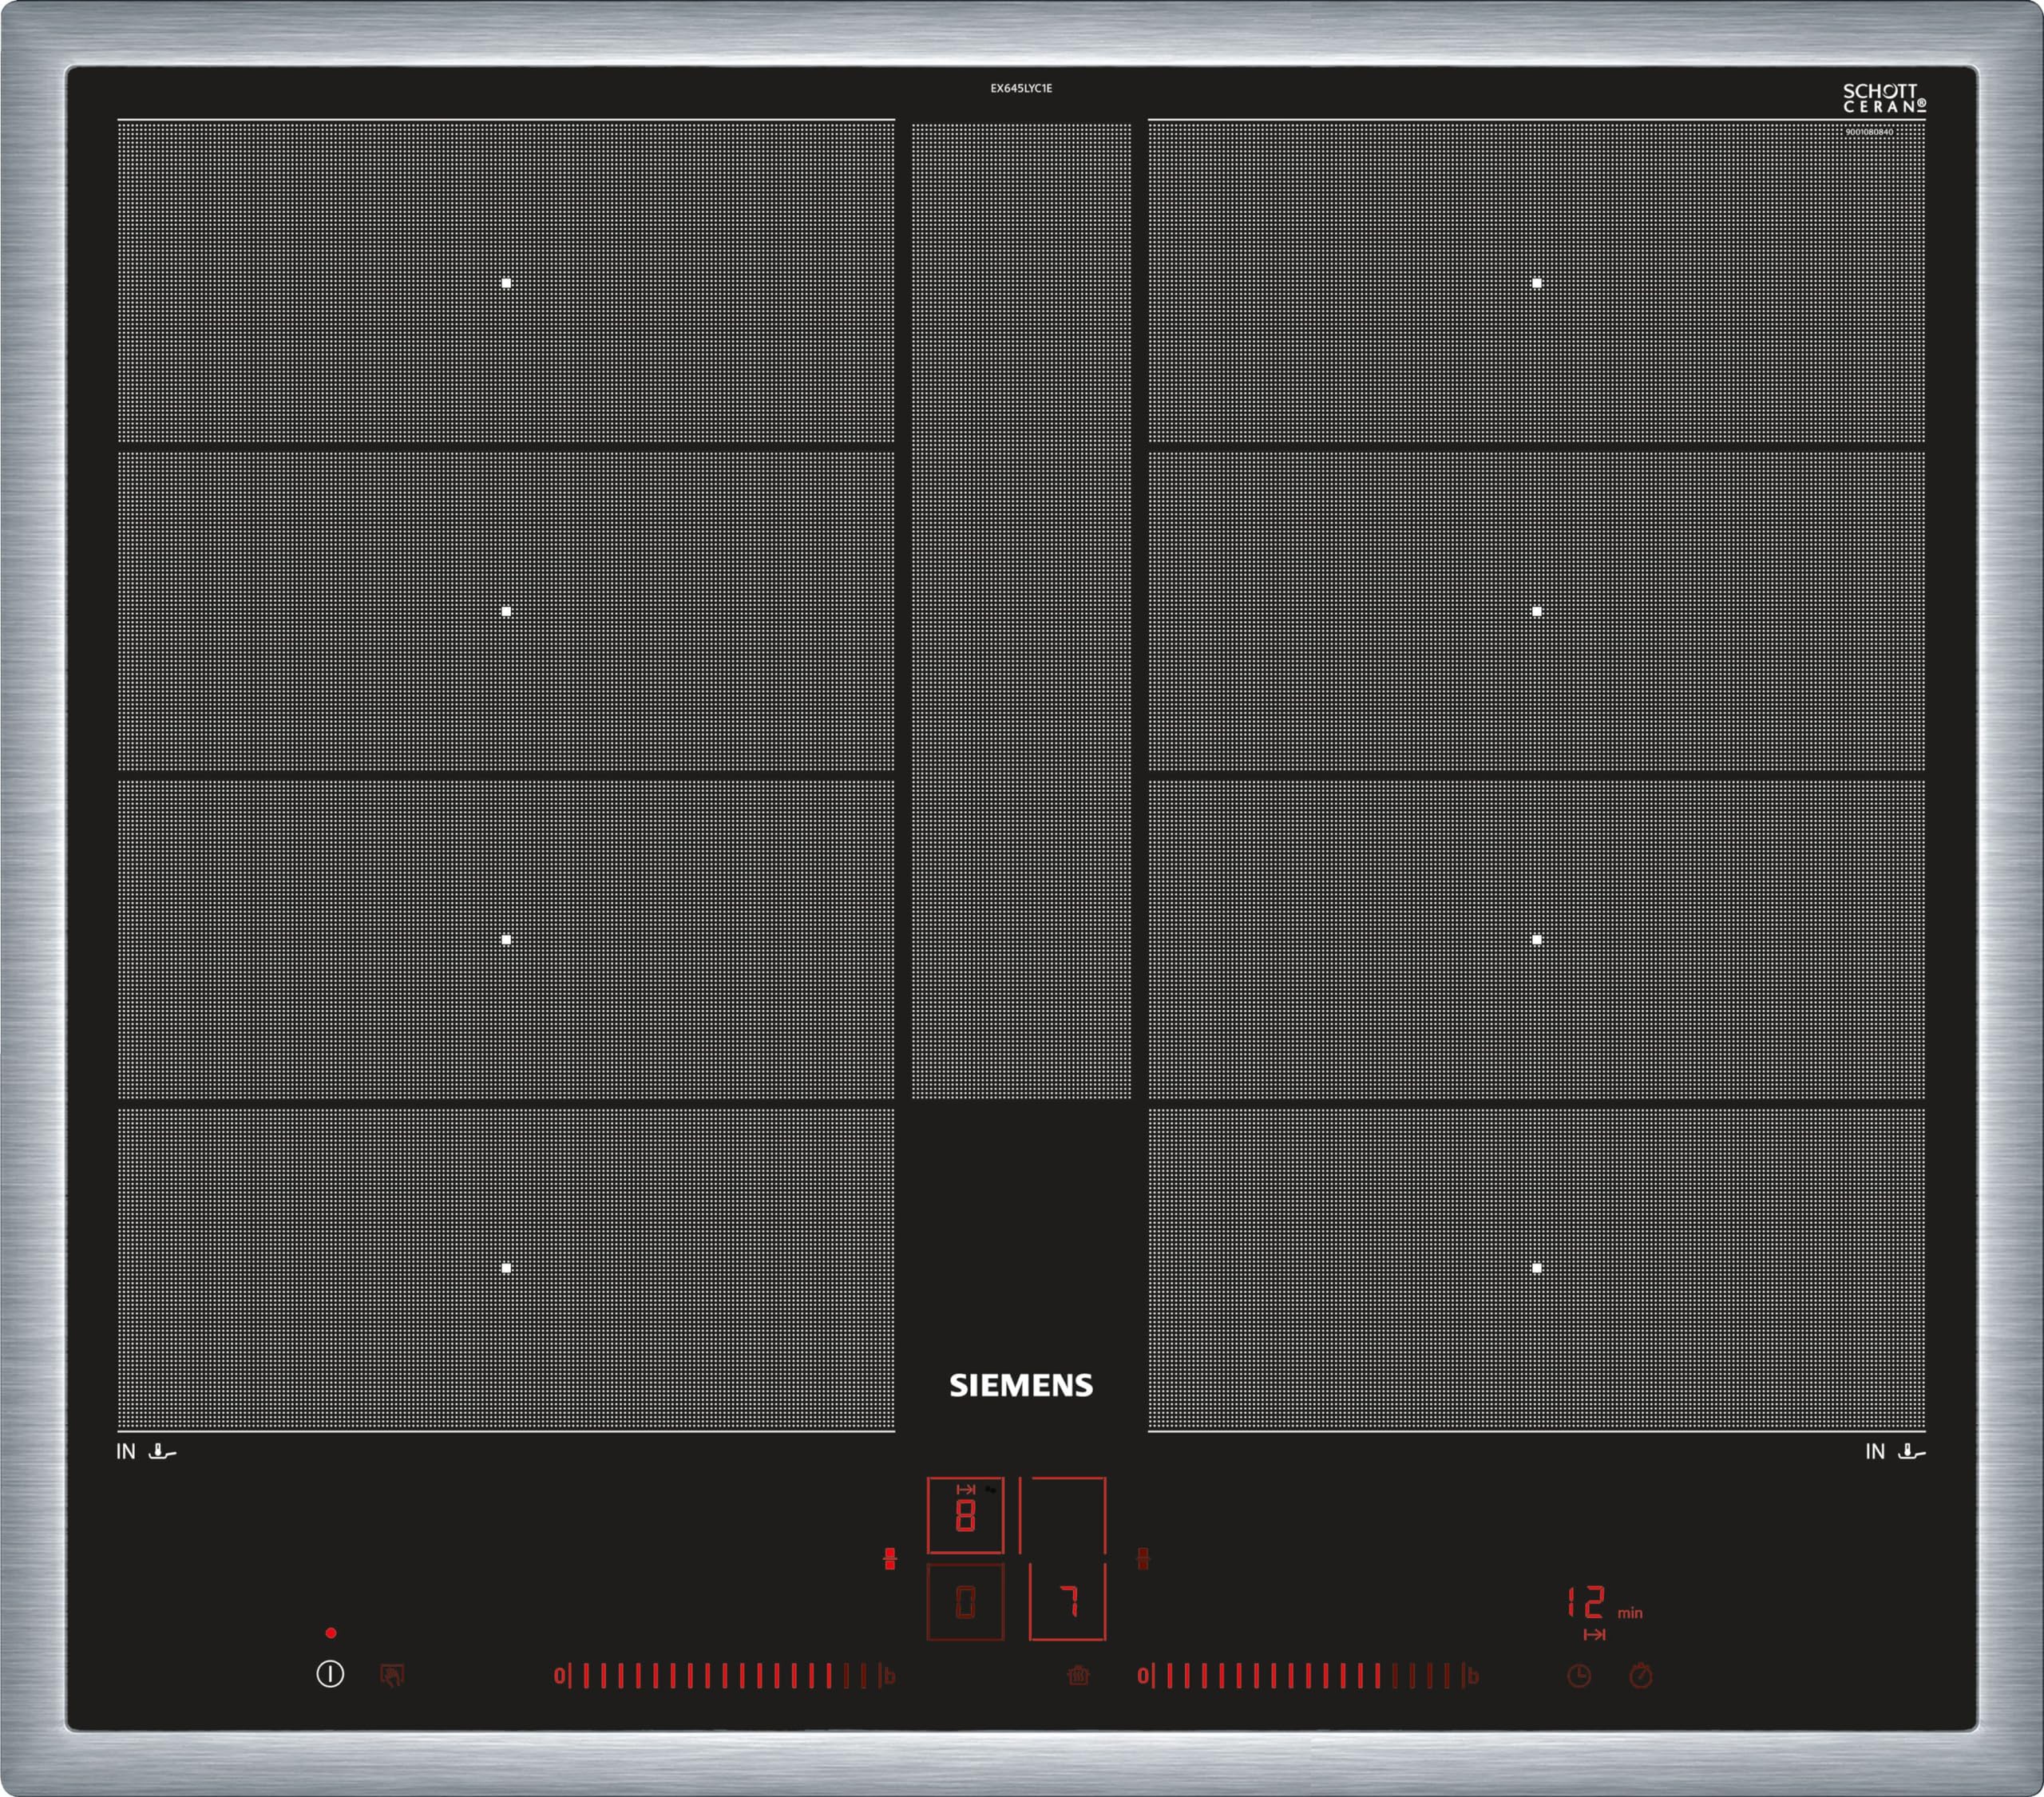Set left power slider to 0
The image size is (2044, 1797).
(x=559, y=1676)
